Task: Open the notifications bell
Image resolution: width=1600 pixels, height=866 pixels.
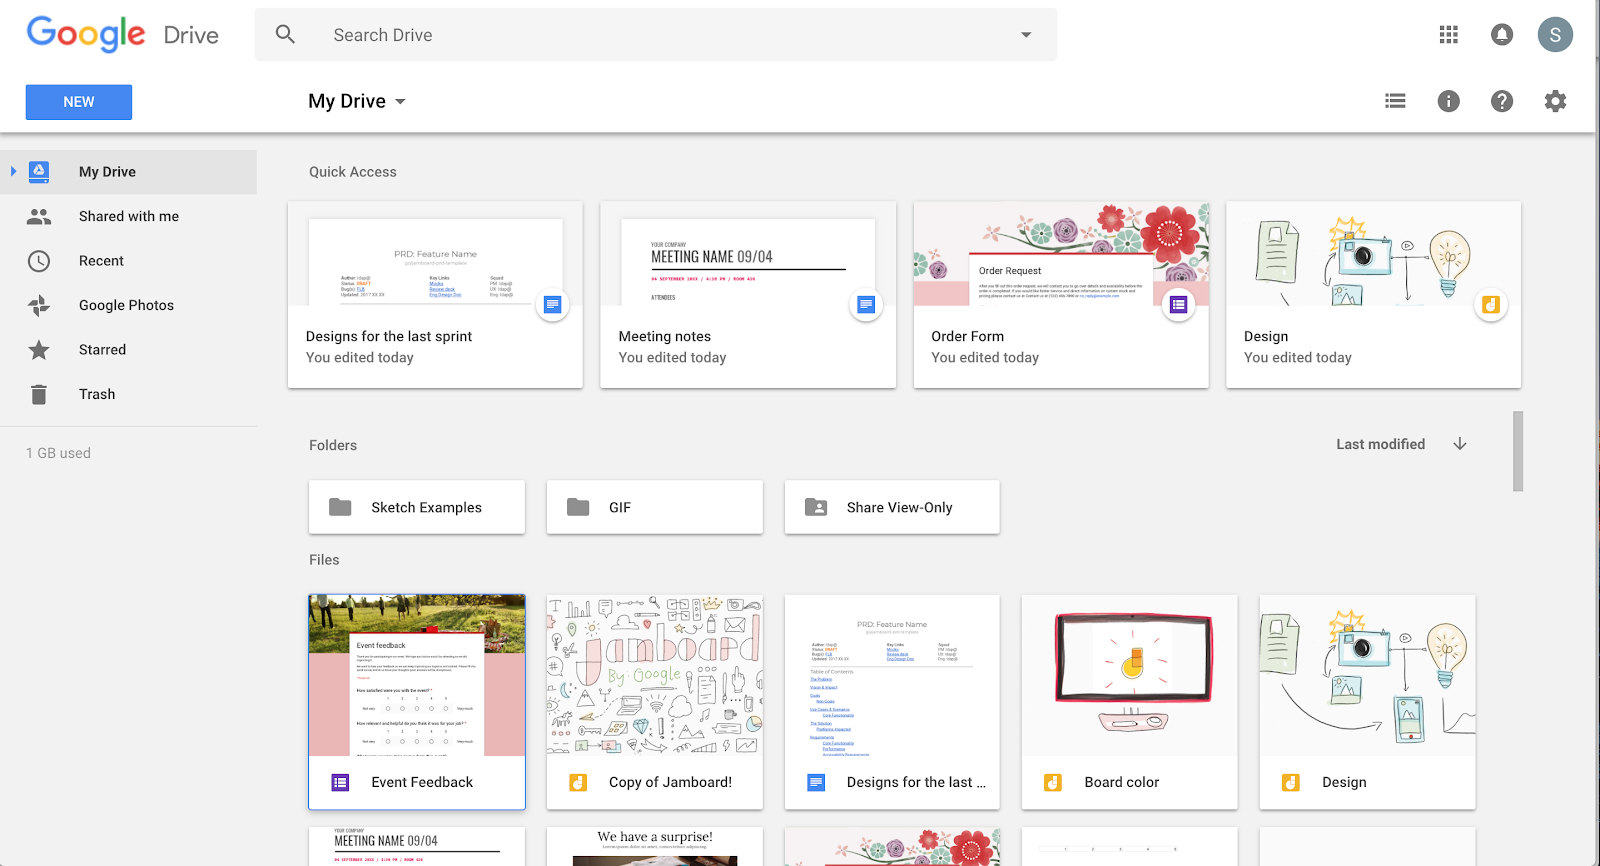Action: click(x=1502, y=35)
